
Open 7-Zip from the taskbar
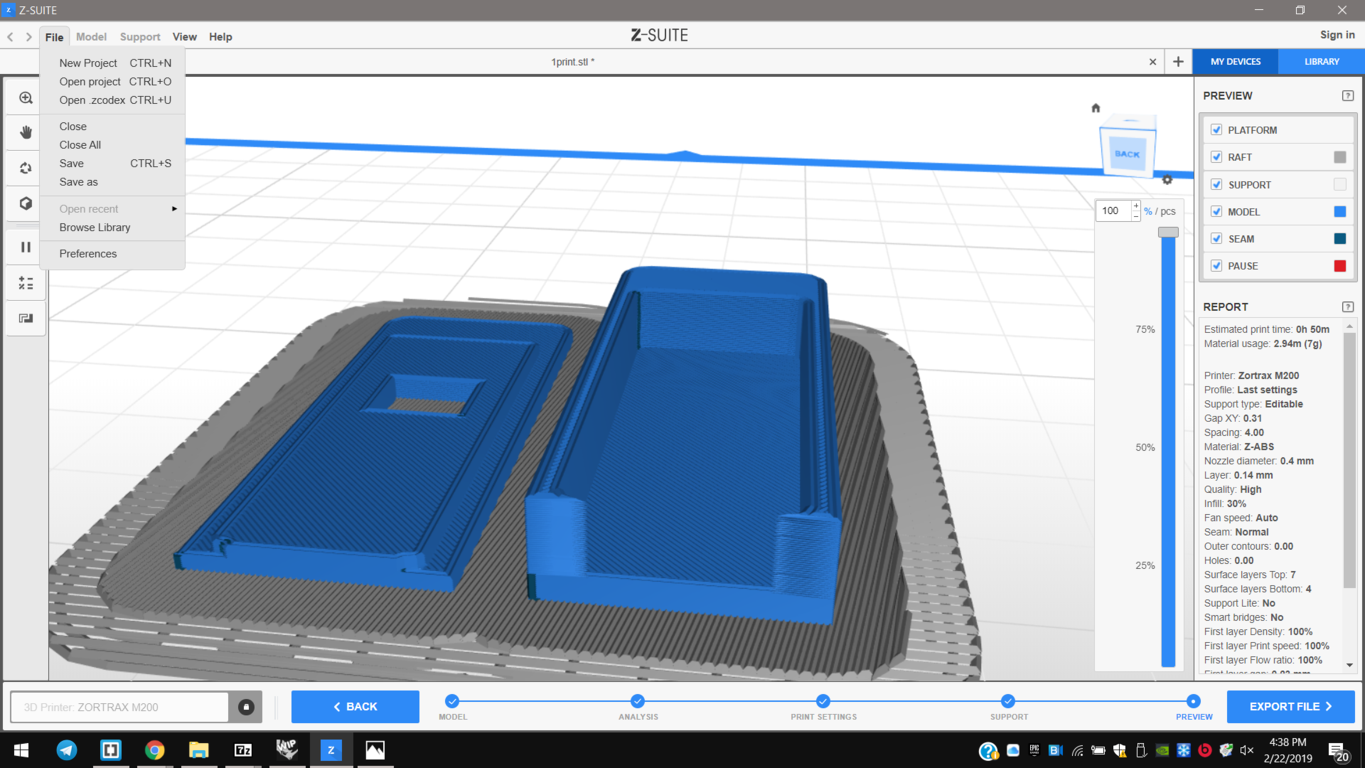pyautogui.click(x=242, y=750)
